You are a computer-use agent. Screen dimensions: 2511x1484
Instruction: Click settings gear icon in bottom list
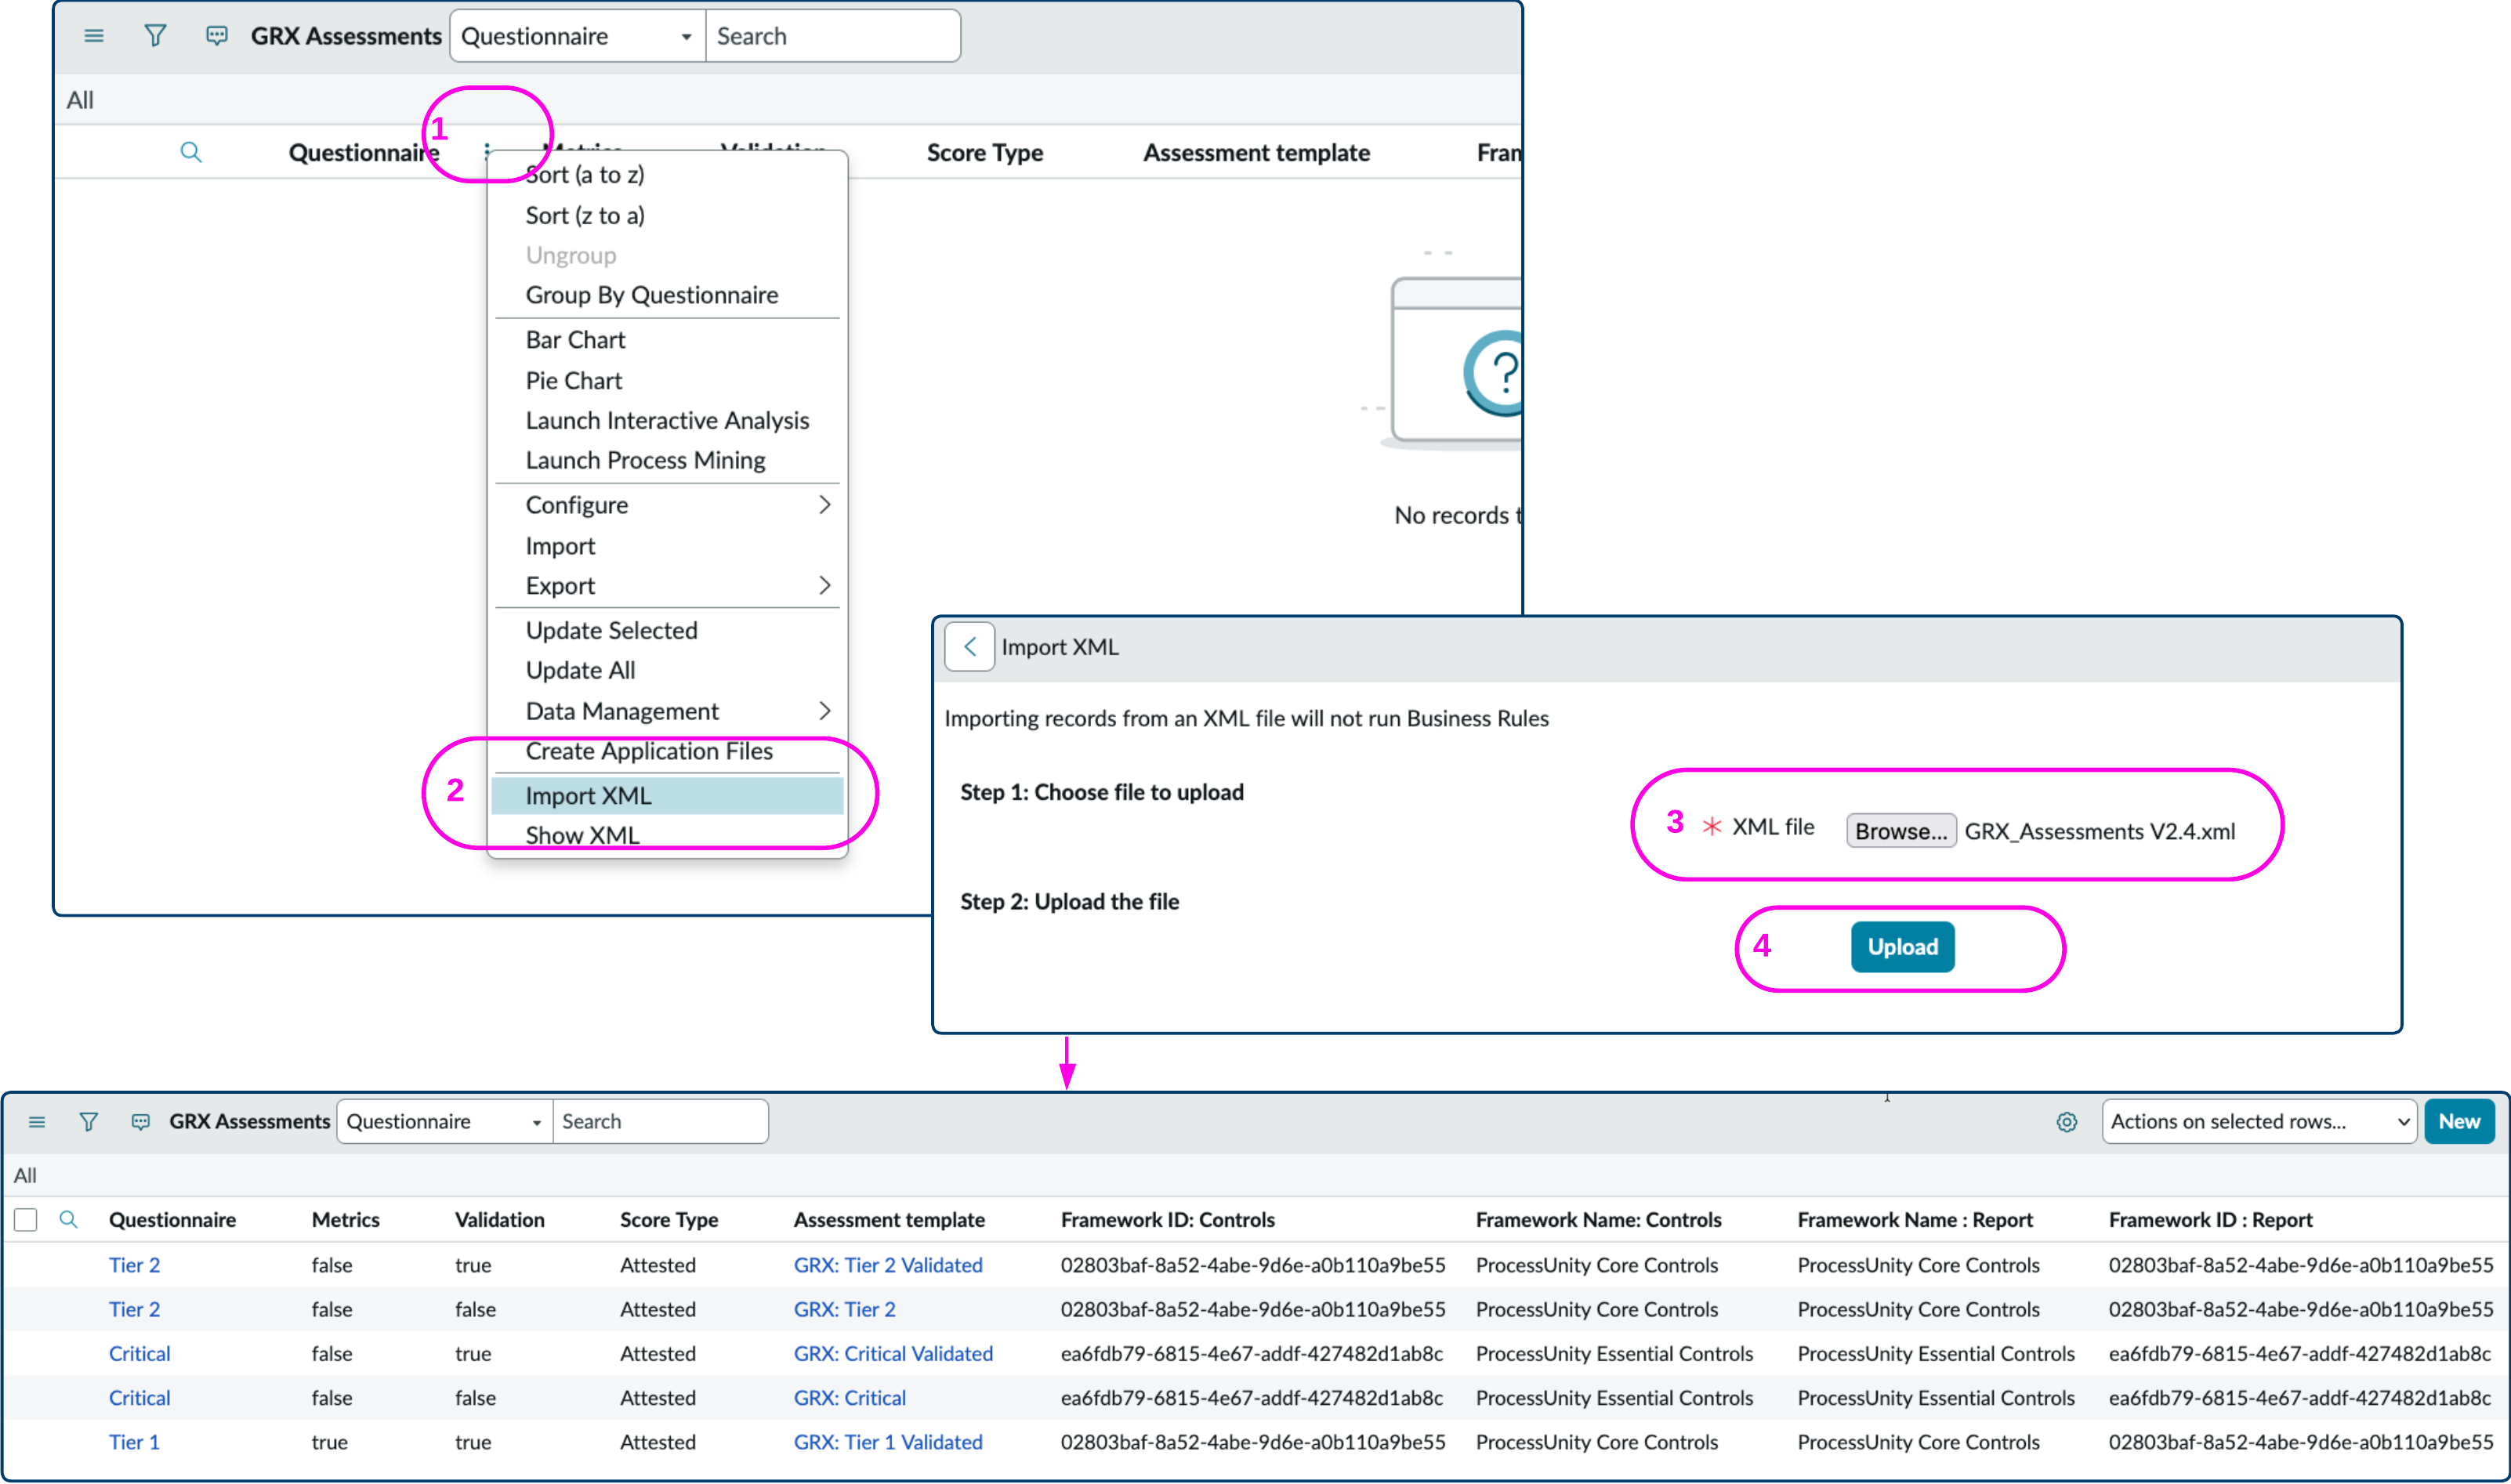point(2067,1122)
